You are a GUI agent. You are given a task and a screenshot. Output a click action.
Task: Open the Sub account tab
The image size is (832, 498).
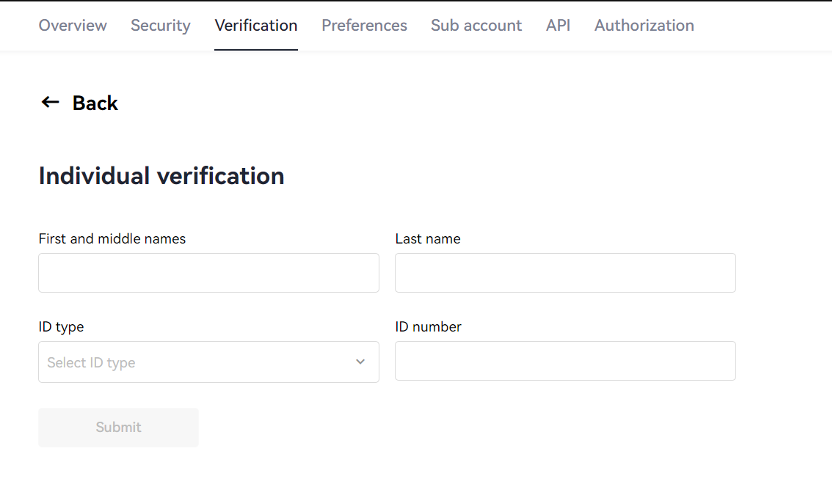(x=476, y=25)
